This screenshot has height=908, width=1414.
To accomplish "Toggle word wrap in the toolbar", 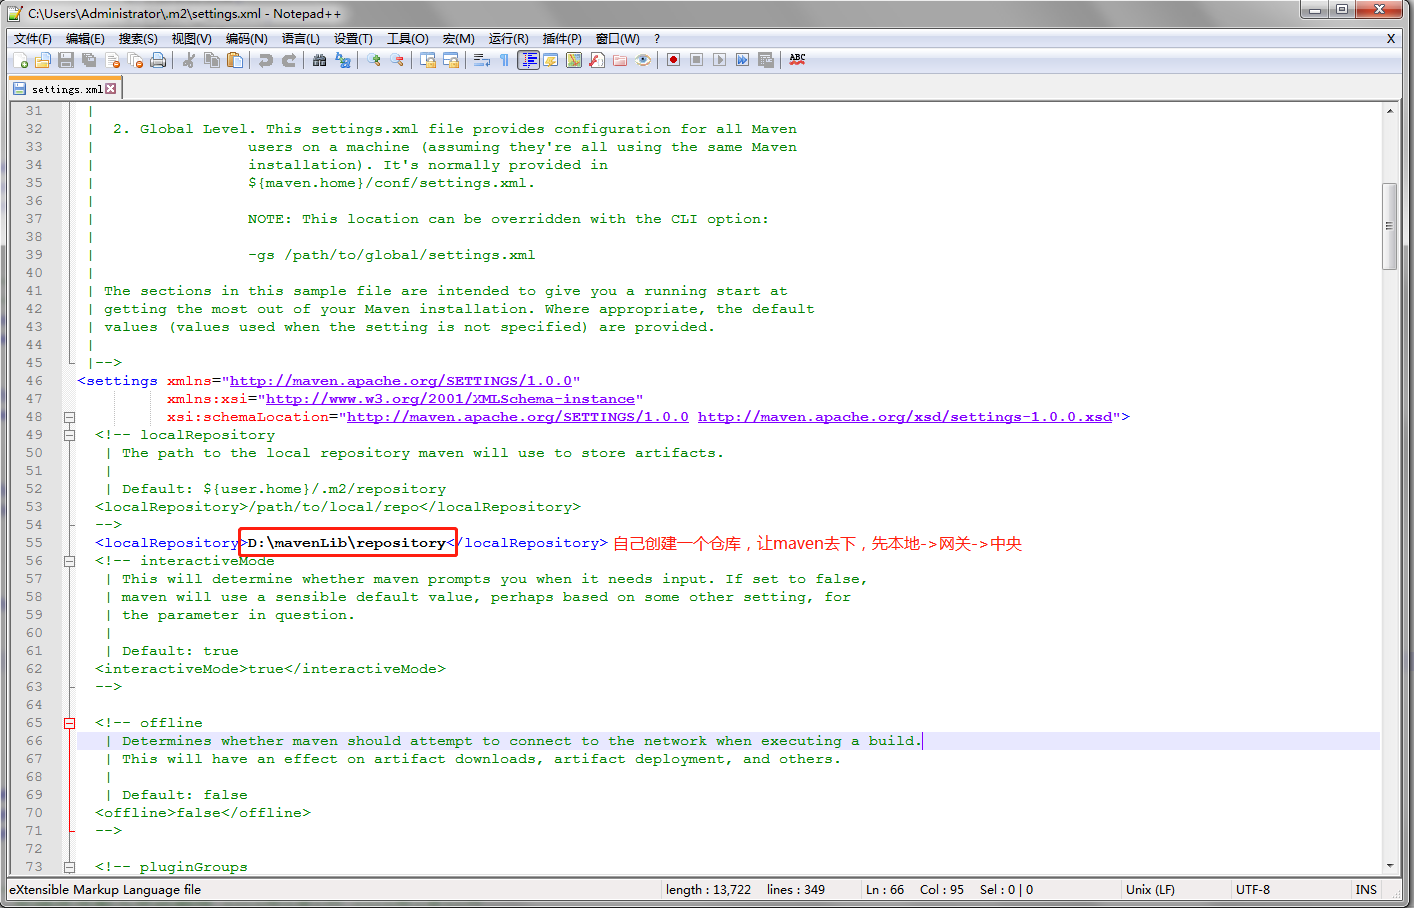I will pos(481,60).
